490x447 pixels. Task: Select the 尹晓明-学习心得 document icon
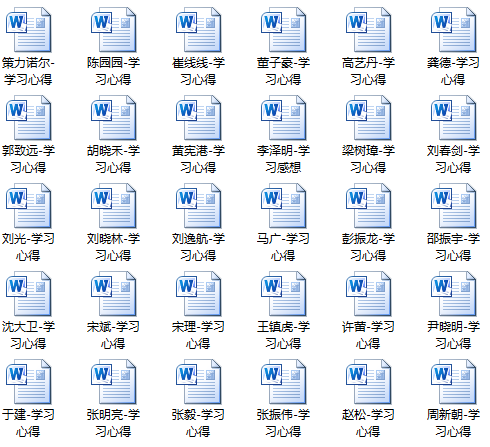tap(453, 294)
